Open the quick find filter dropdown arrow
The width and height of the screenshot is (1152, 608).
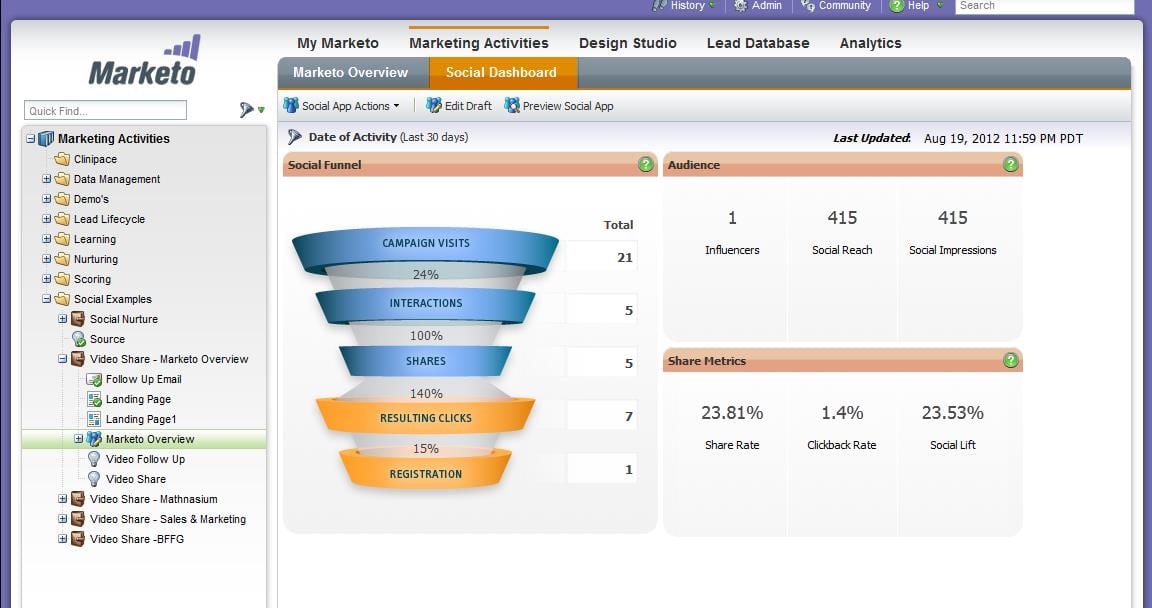point(261,110)
